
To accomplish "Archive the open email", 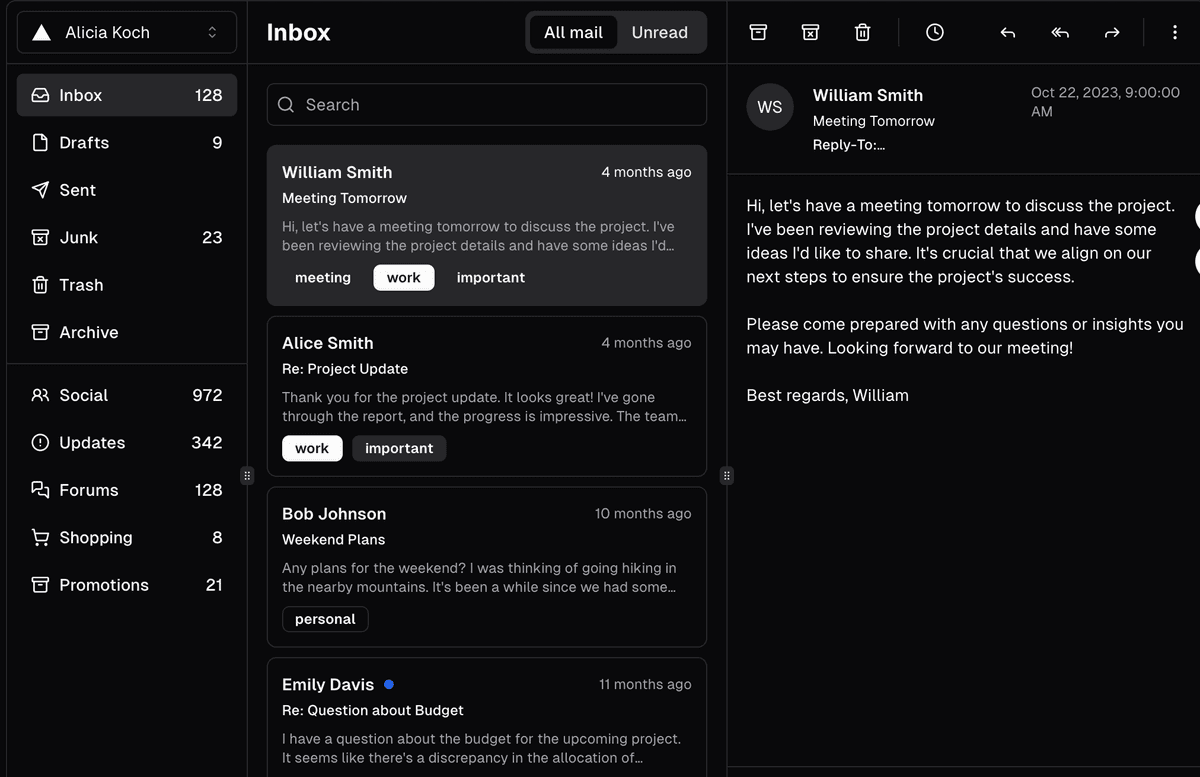I will click(x=758, y=32).
